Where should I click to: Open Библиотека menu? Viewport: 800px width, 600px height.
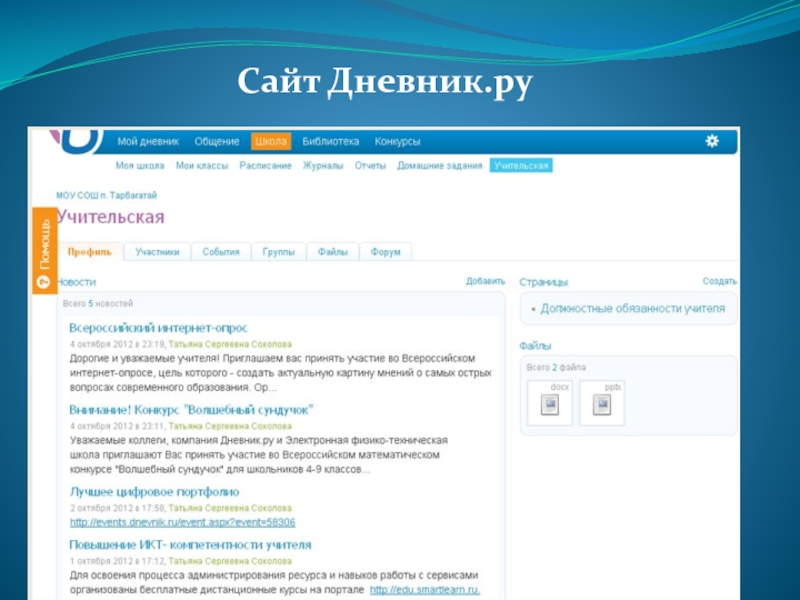click(331, 141)
